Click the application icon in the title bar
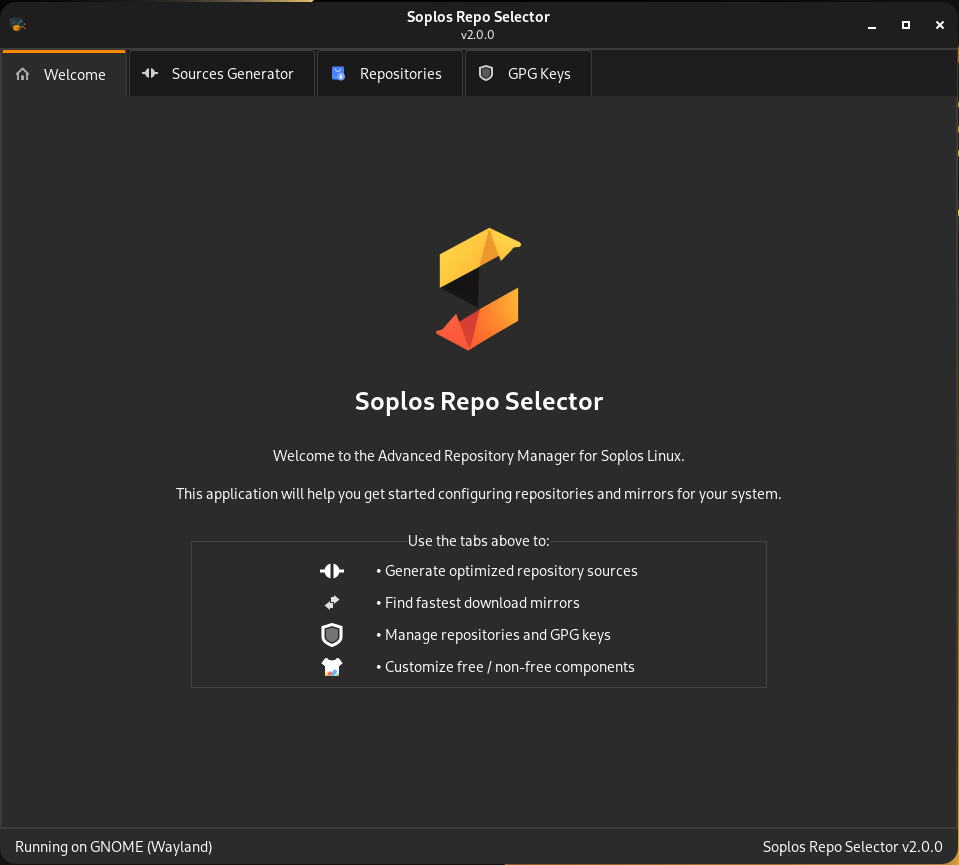 click(16, 24)
